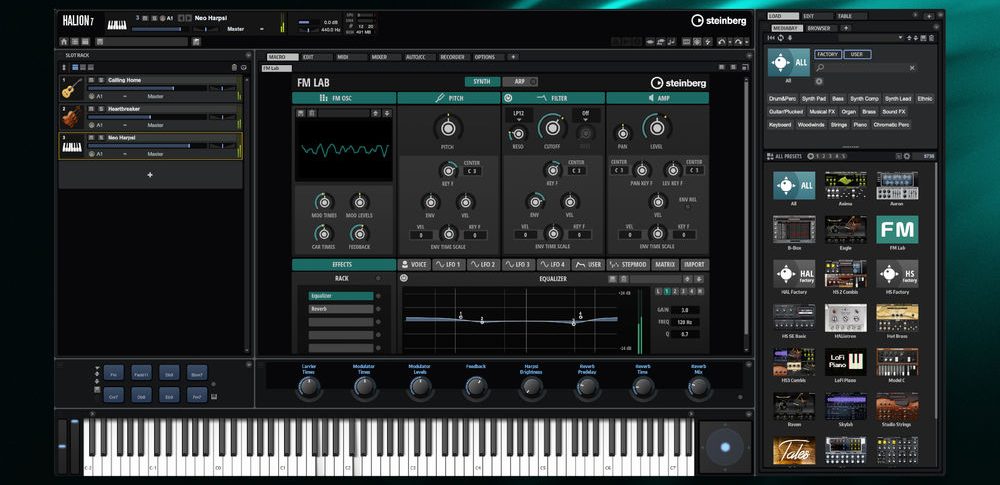
Task: Turn the Pitch knob in the PITCH section
Action: tap(448, 128)
